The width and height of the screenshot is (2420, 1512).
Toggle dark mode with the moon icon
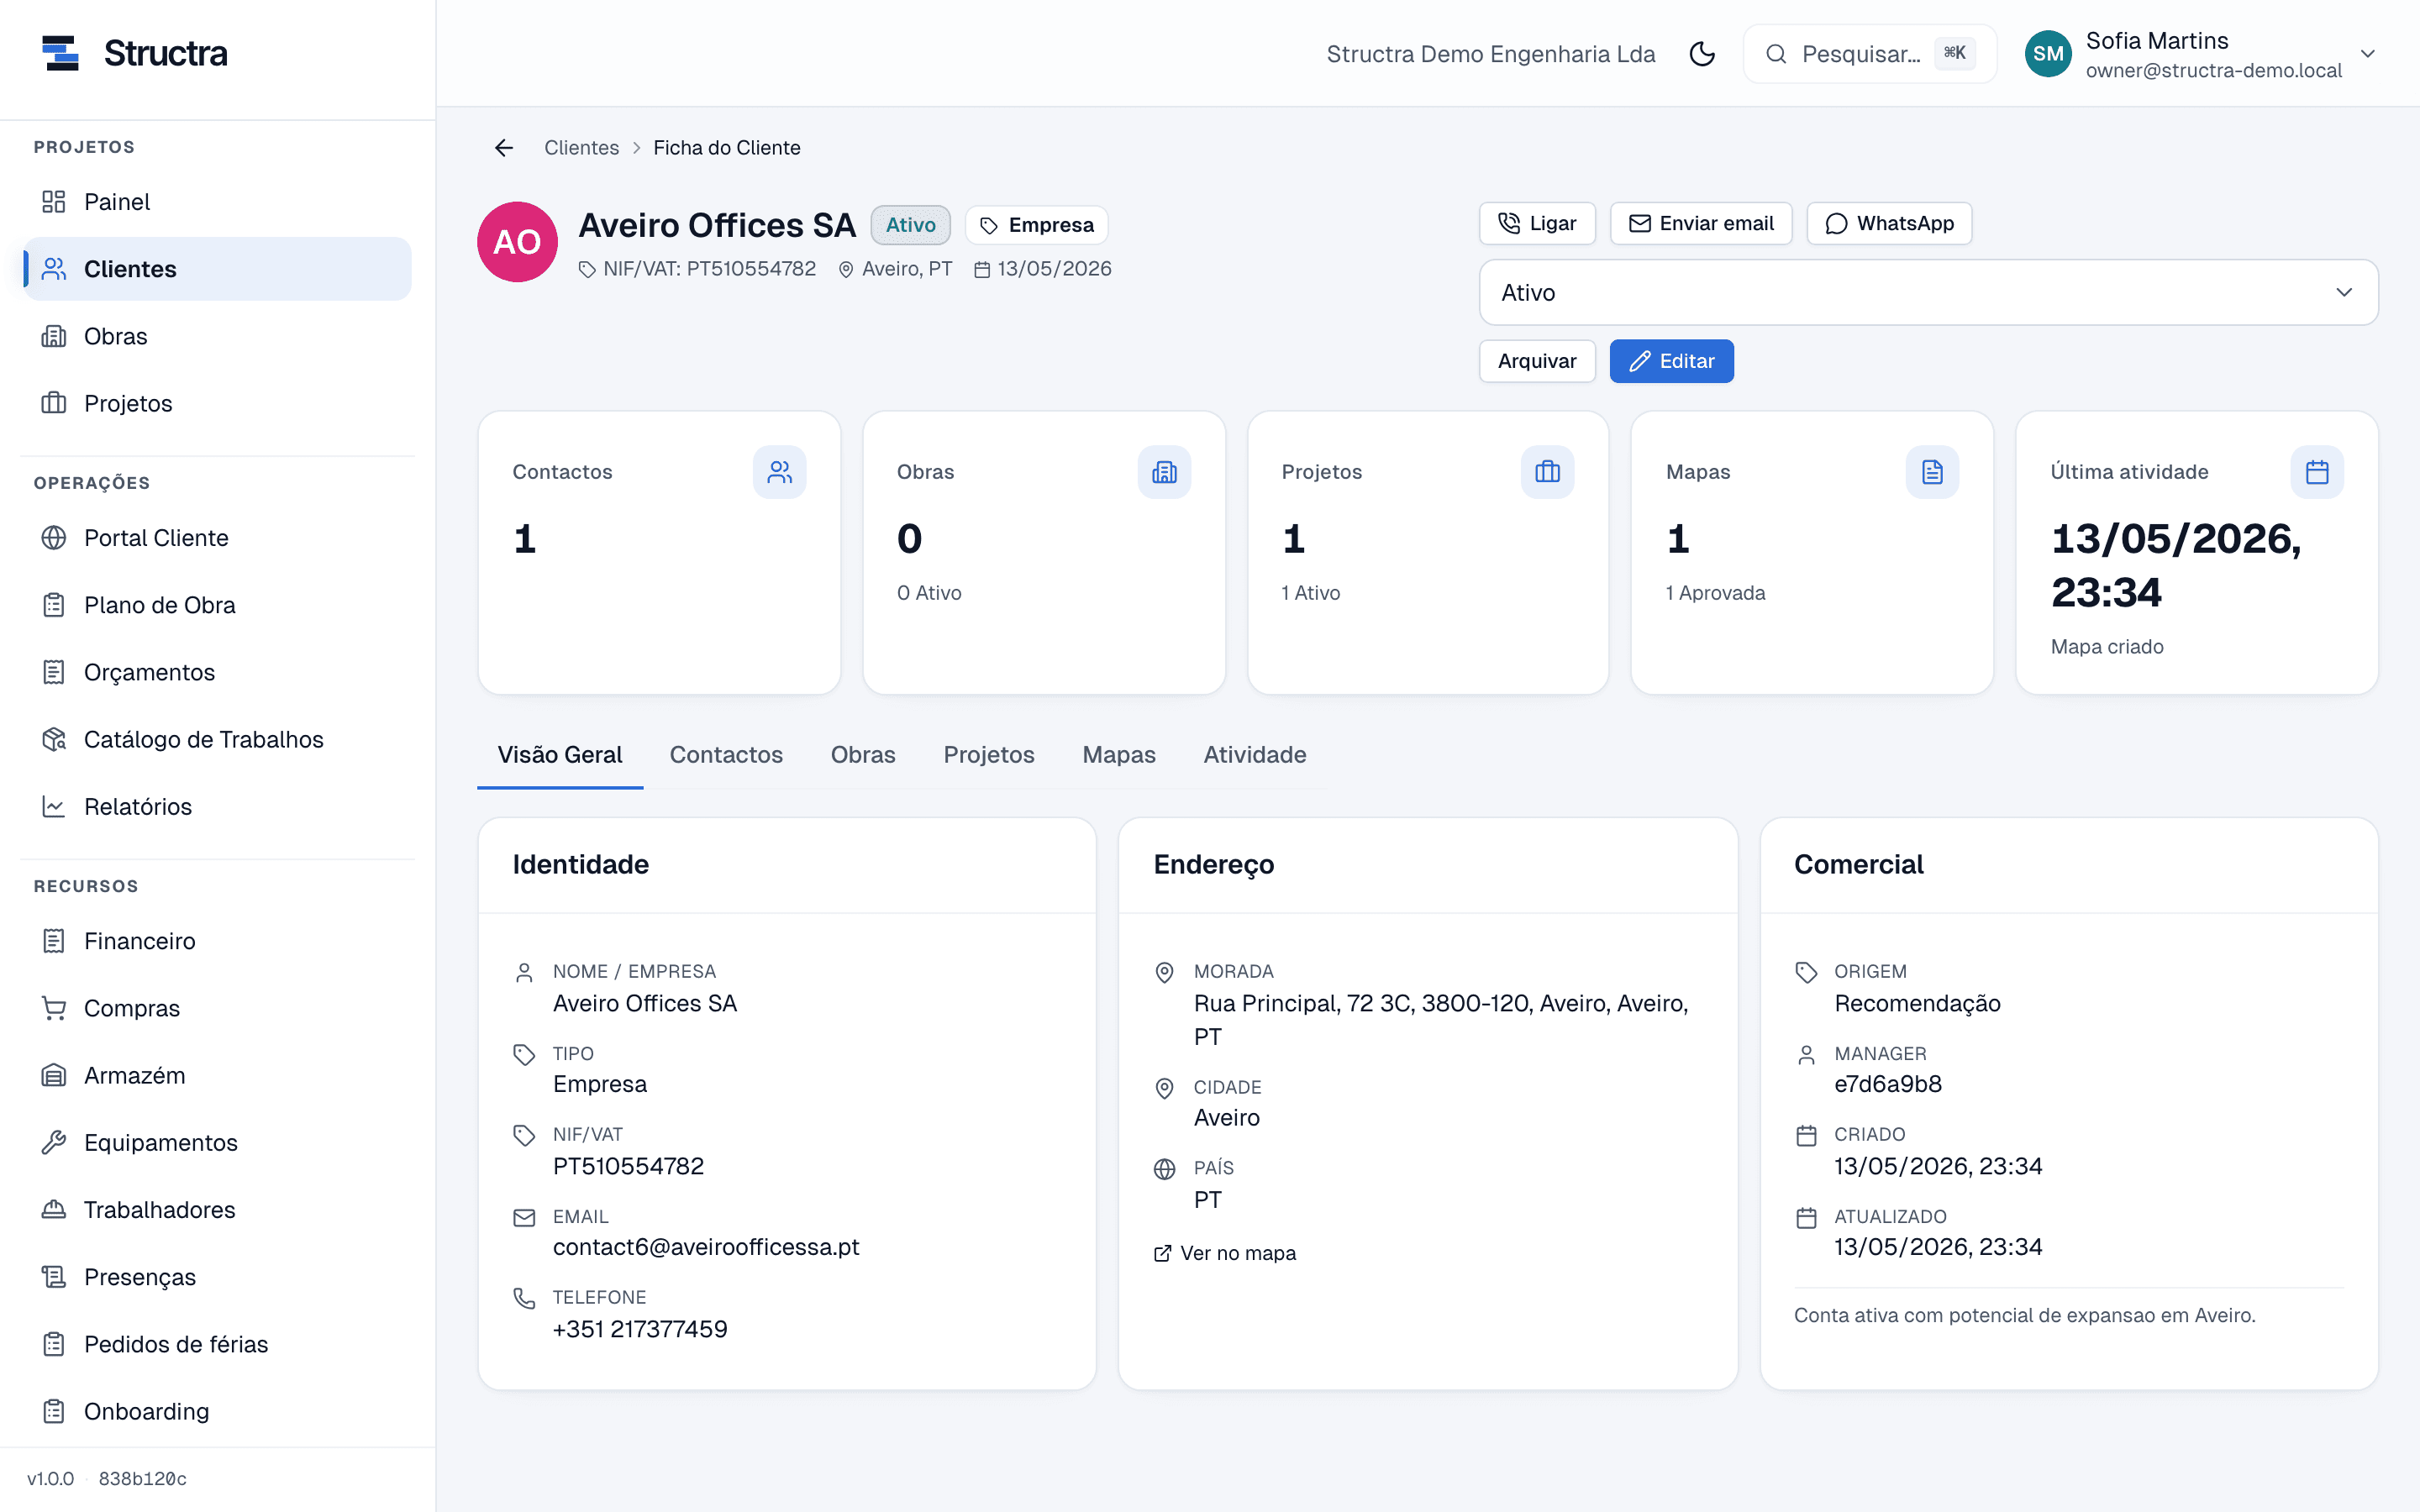1702,54
